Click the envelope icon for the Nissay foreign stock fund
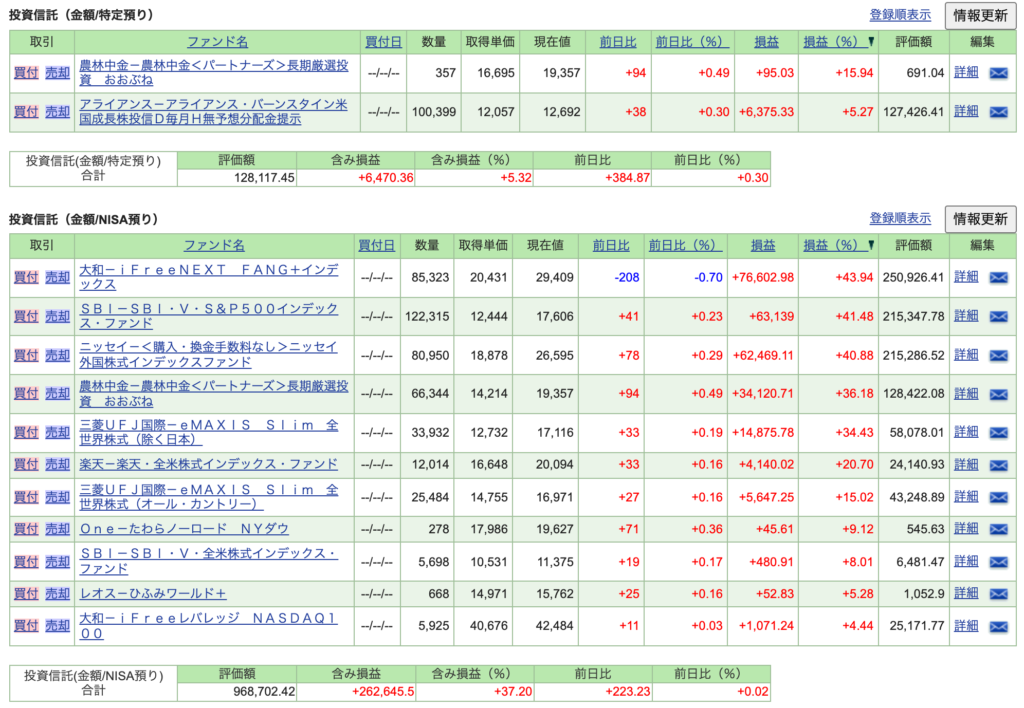Screen dimensions: 1024x708 [998, 356]
